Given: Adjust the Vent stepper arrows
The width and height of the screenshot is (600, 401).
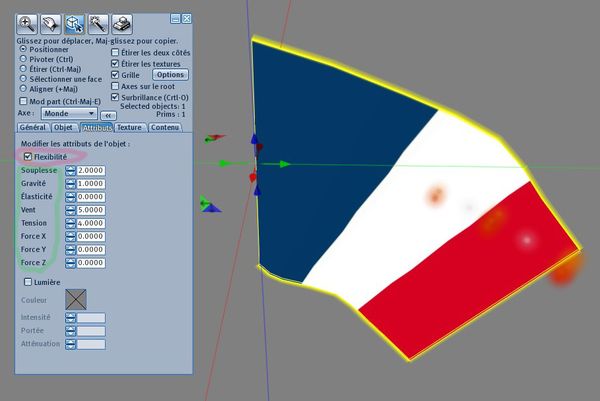Looking at the screenshot, I should click(x=70, y=210).
